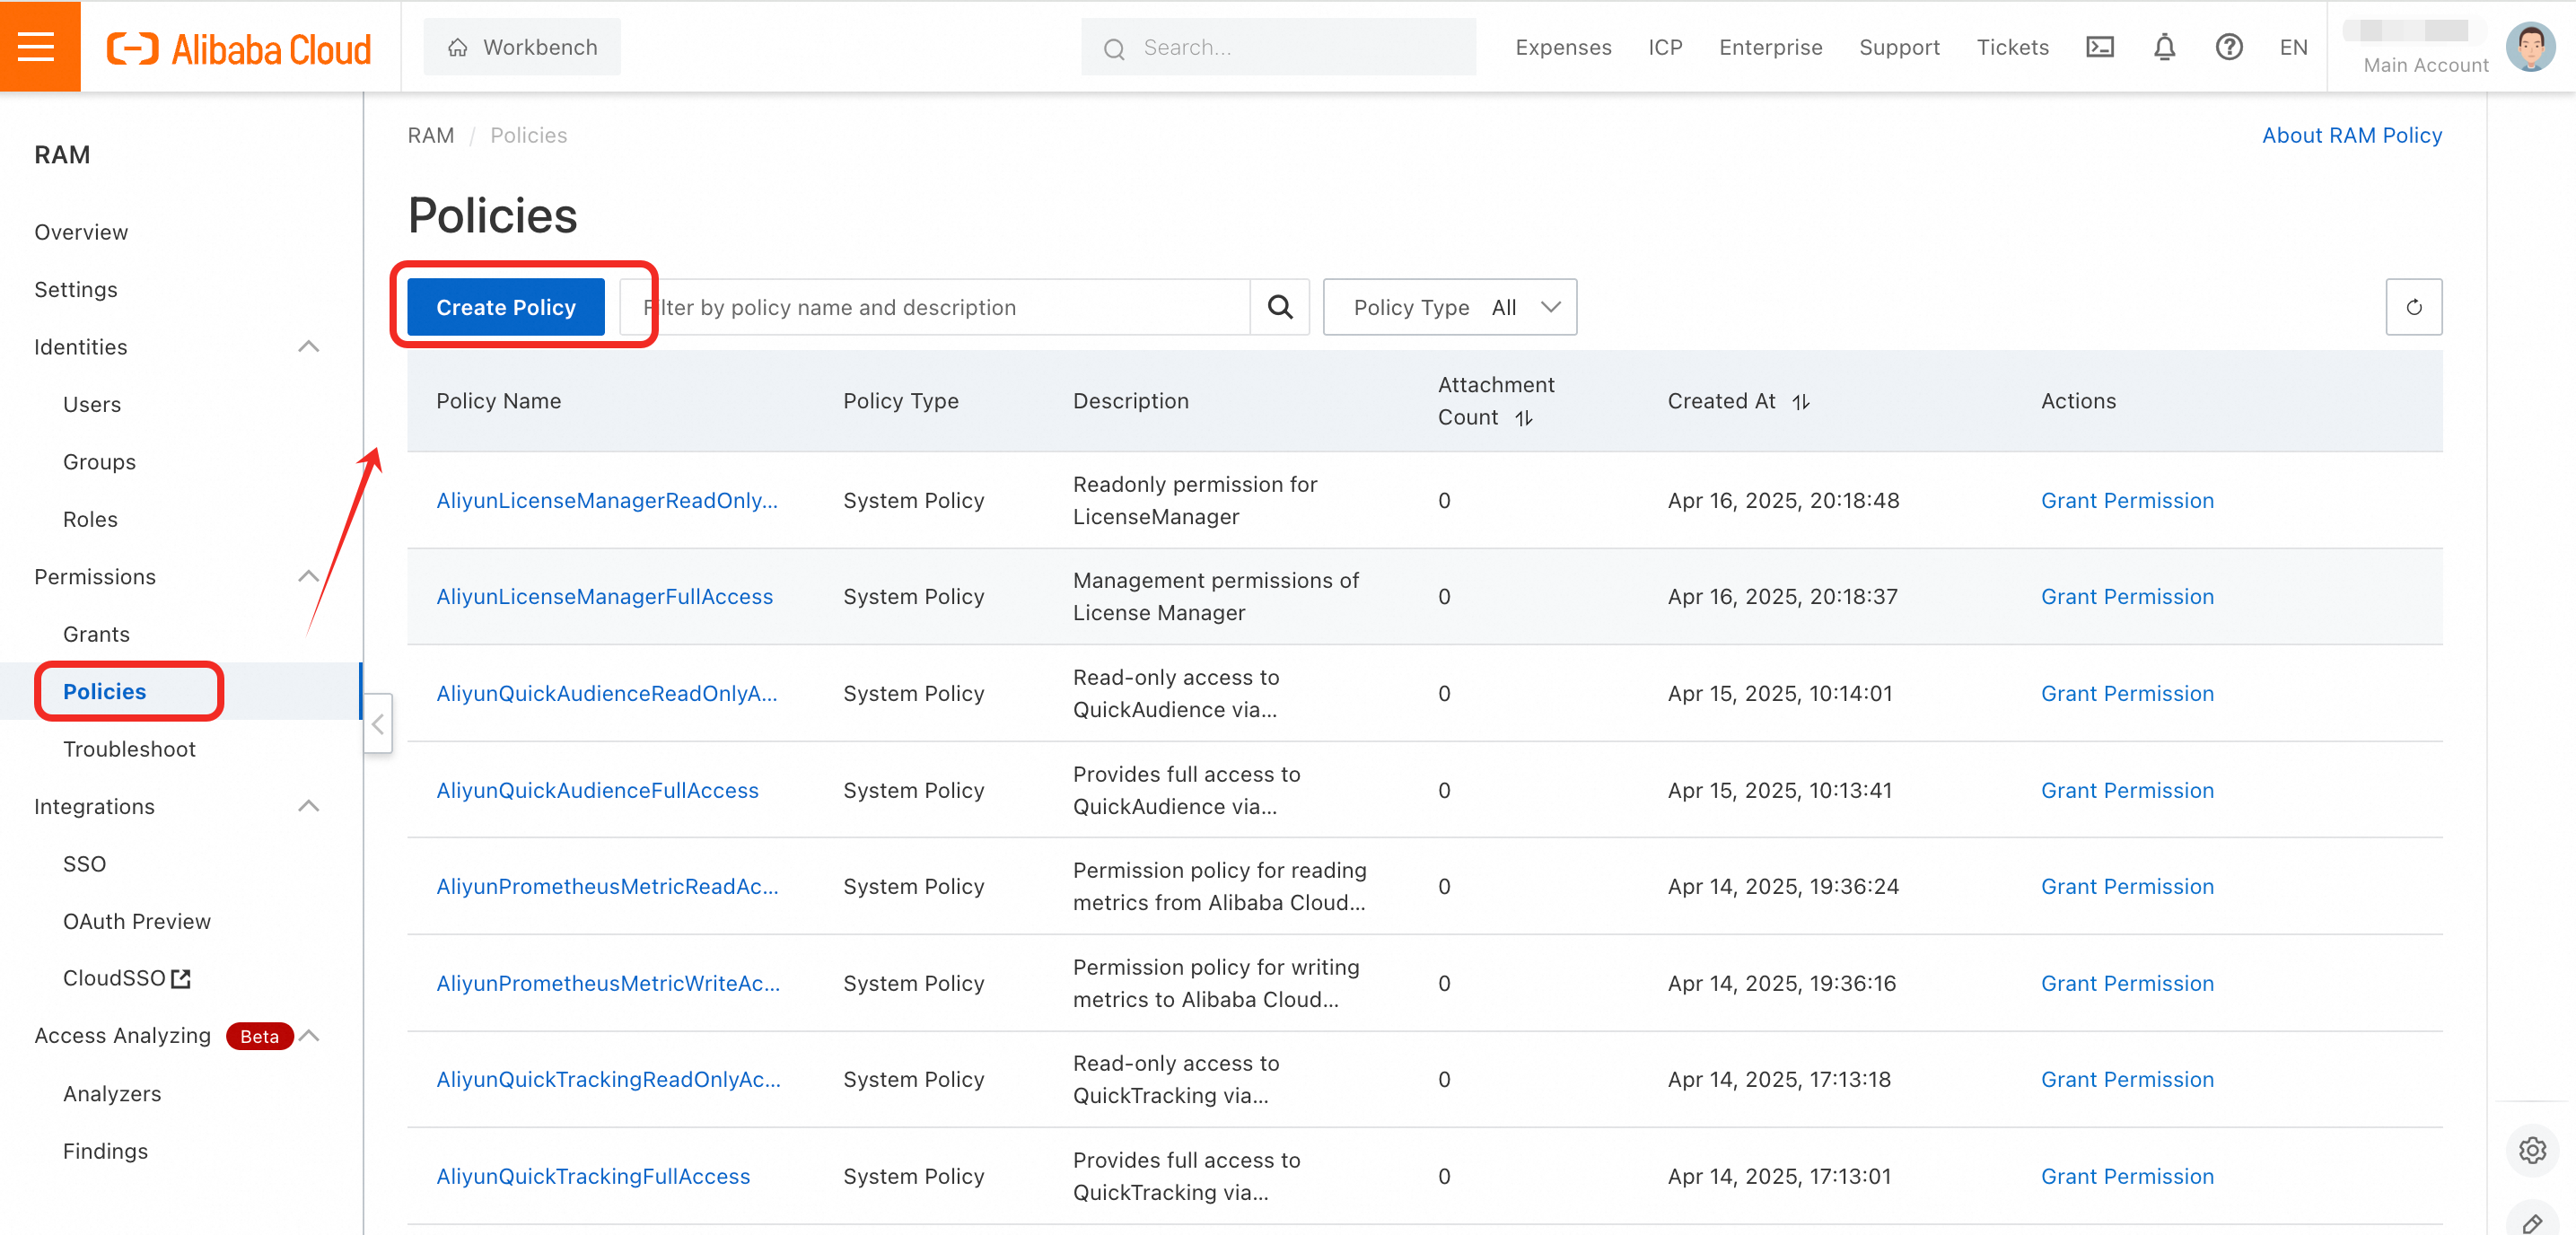Open the help question mark icon
This screenshot has height=1235, width=2576.
click(2228, 47)
